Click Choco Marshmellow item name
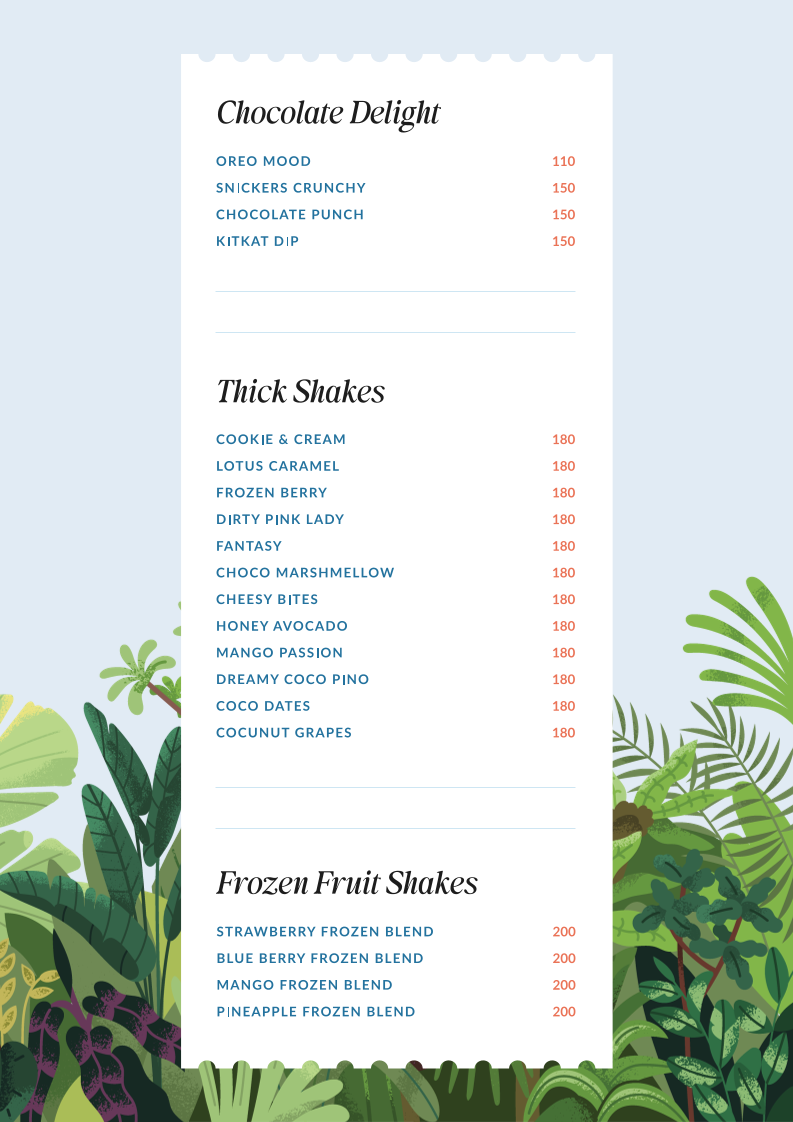793x1122 pixels. 305,573
